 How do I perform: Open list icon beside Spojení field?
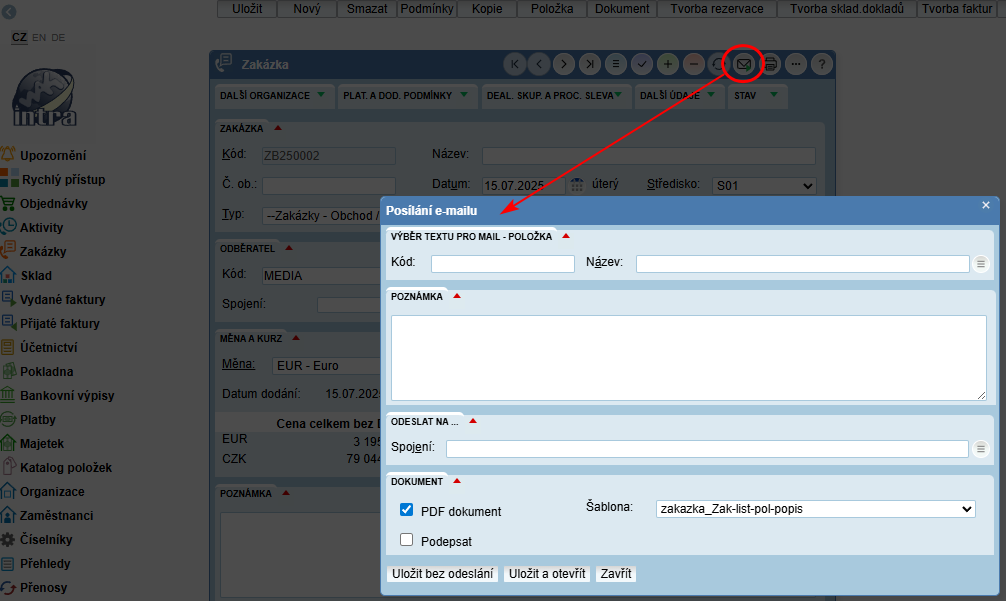[x=981, y=449]
